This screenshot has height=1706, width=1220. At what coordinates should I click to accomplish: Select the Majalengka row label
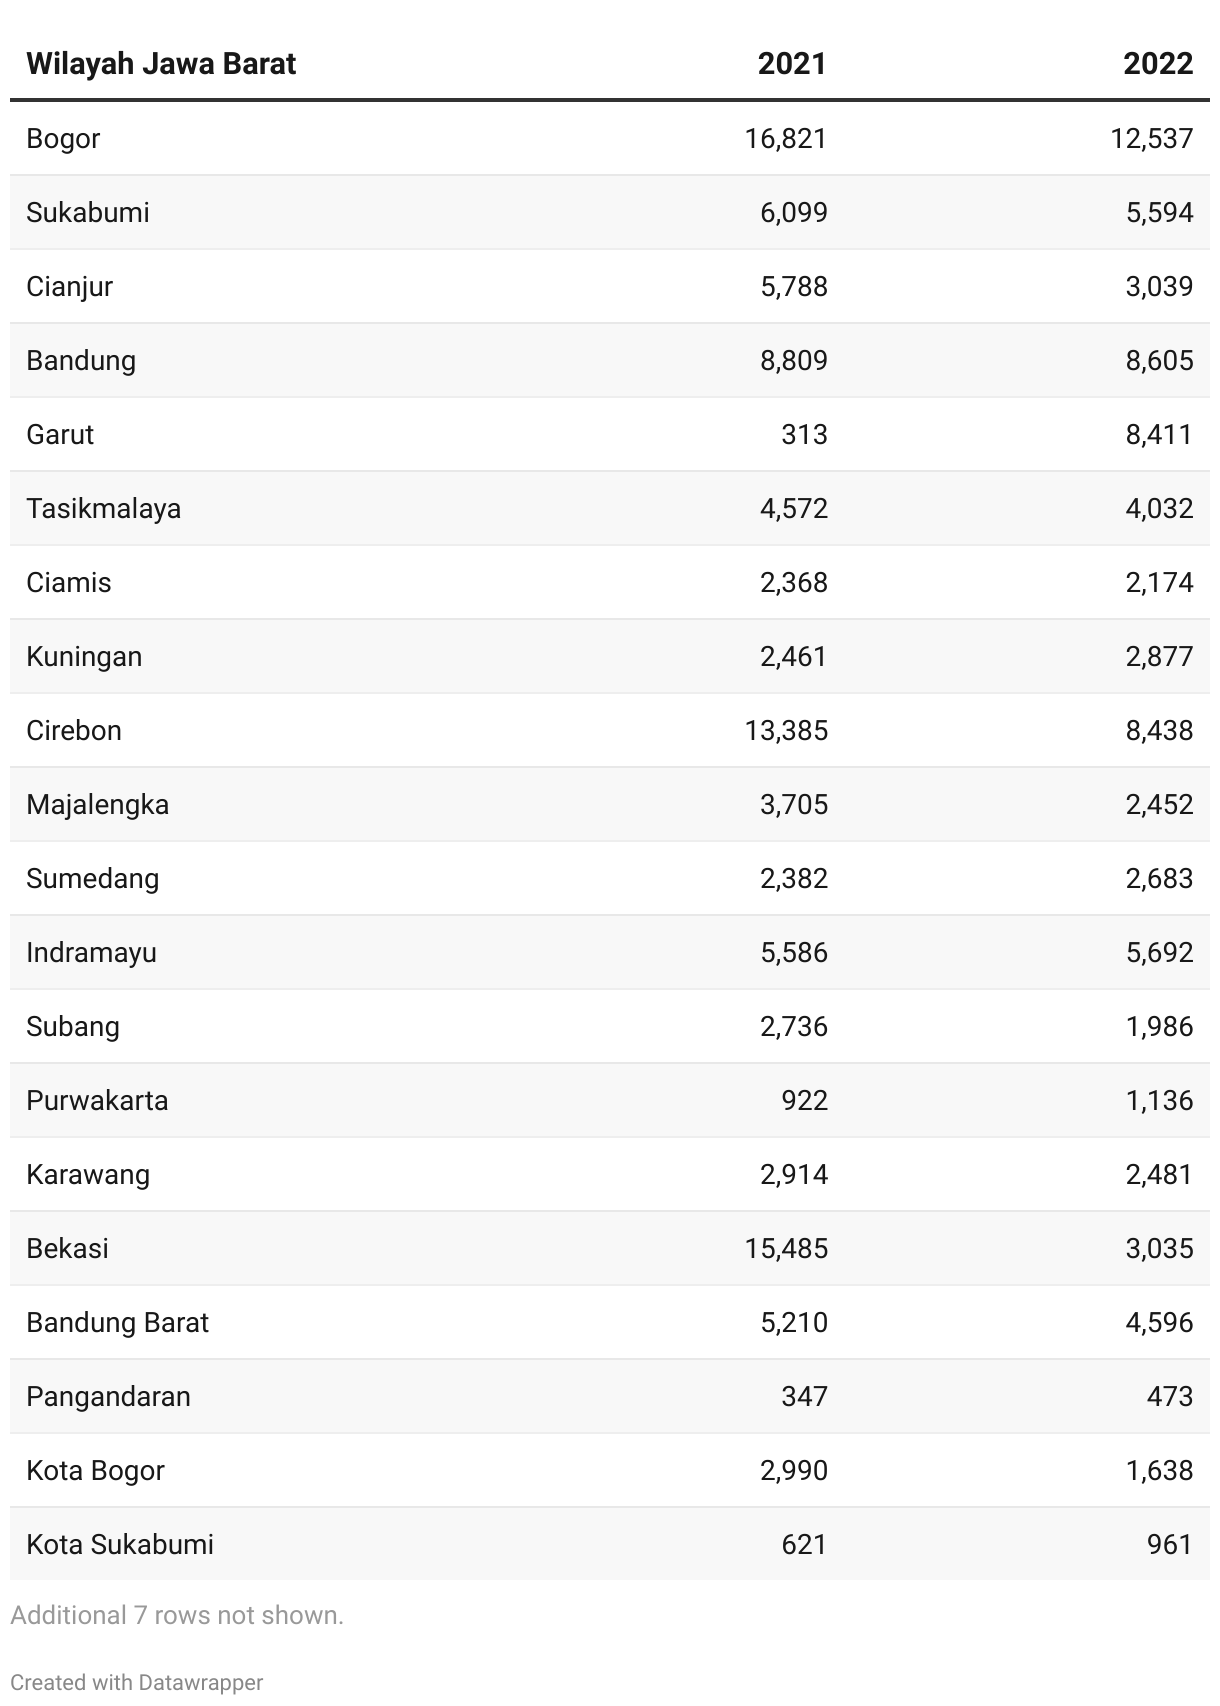(x=98, y=804)
